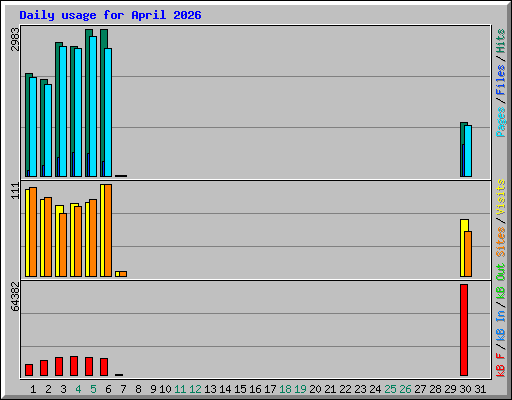
Task: Click day 29 on the x-axis
Action: coord(450,389)
